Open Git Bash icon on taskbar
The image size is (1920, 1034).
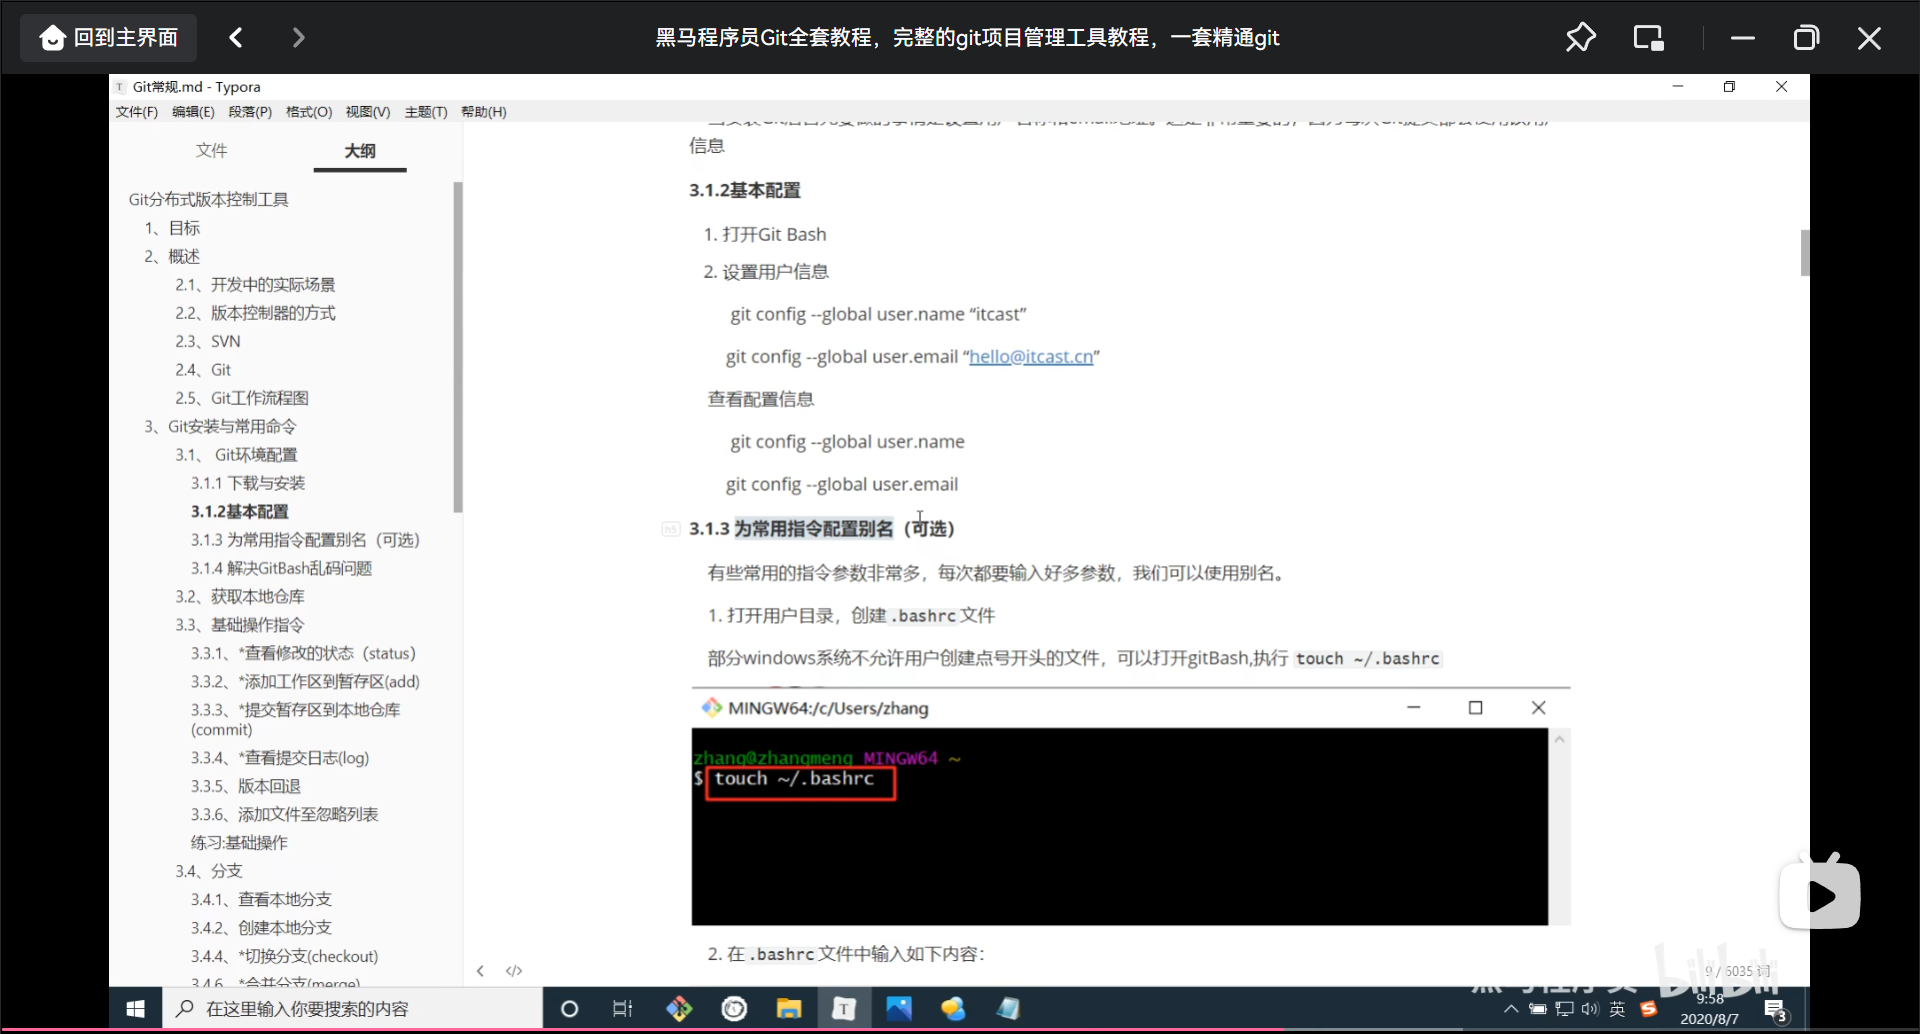pyautogui.click(x=679, y=1009)
